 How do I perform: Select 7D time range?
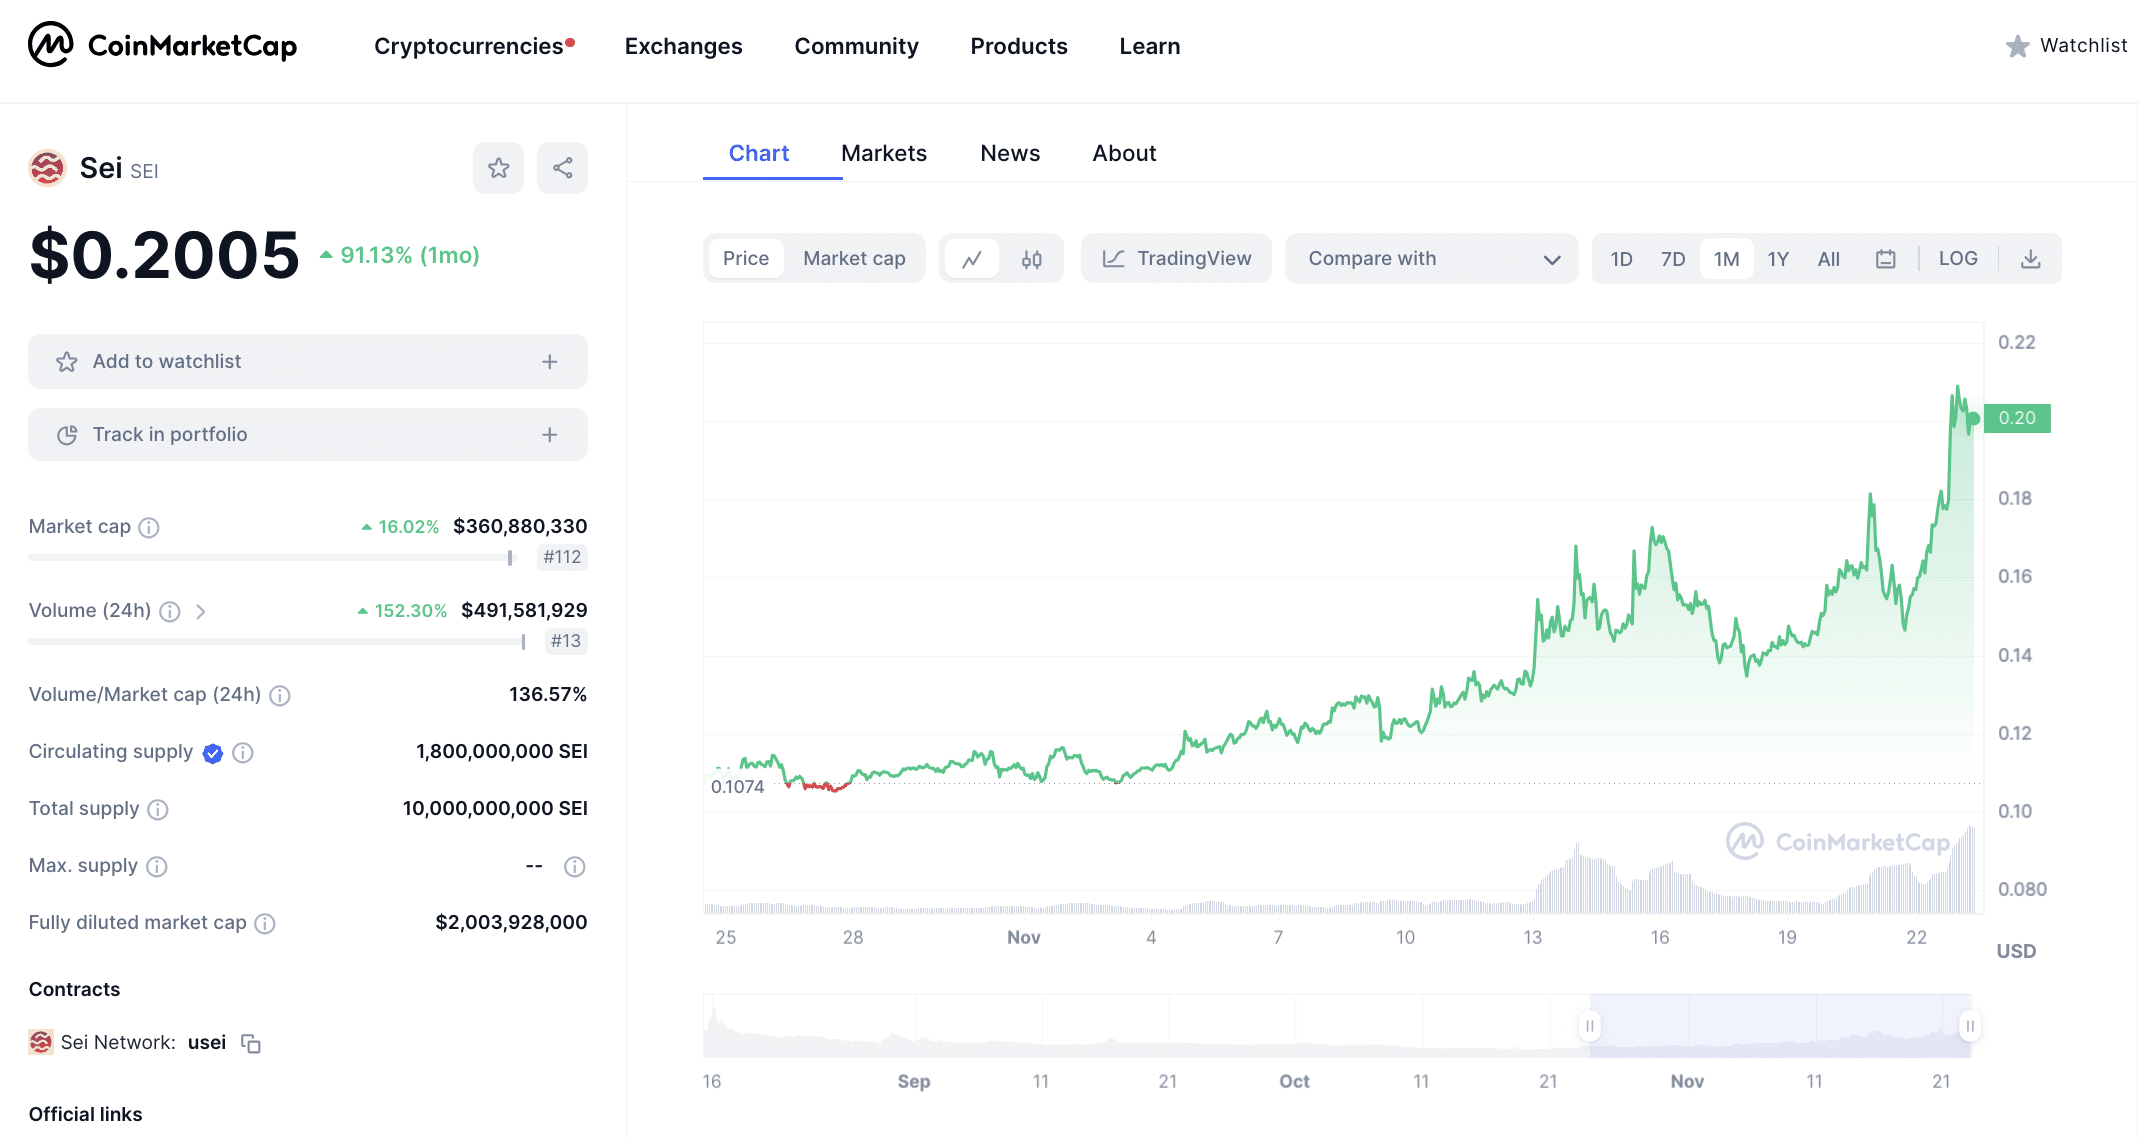(1673, 259)
